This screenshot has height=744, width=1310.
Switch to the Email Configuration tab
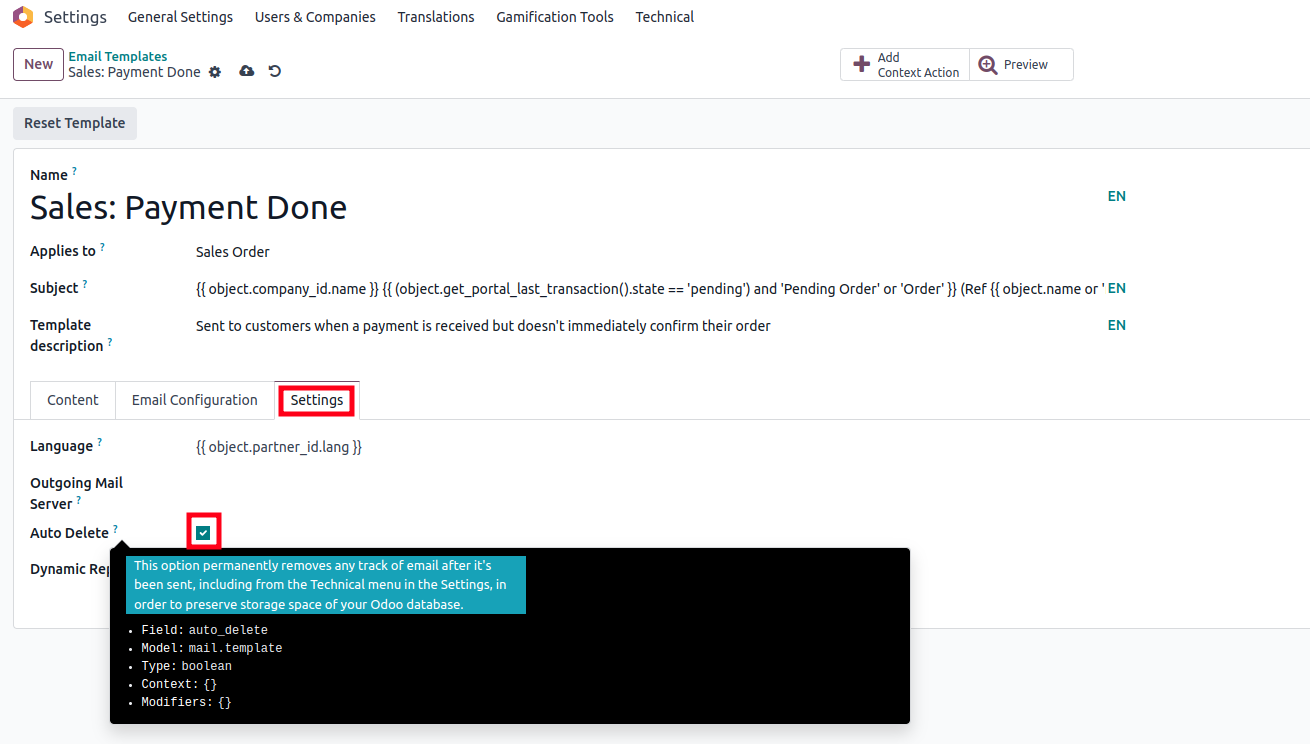(x=195, y=400)
